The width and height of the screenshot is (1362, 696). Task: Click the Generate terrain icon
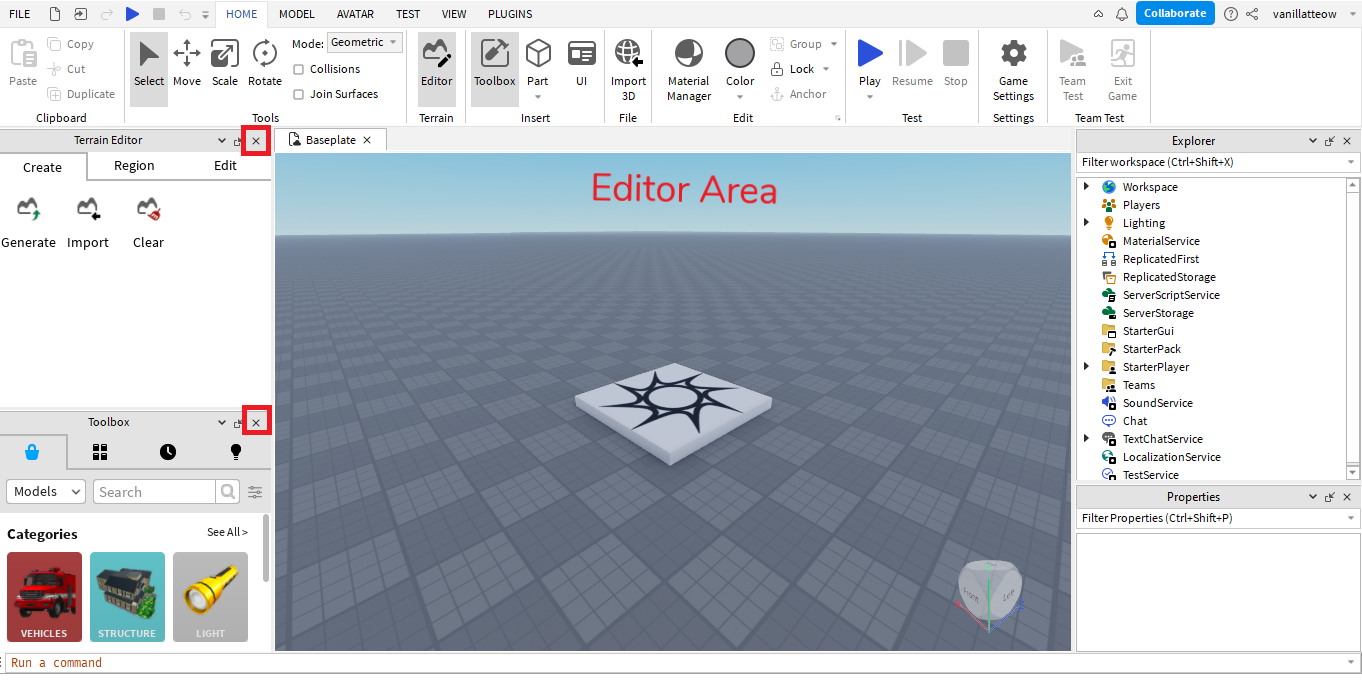point(28,211)
